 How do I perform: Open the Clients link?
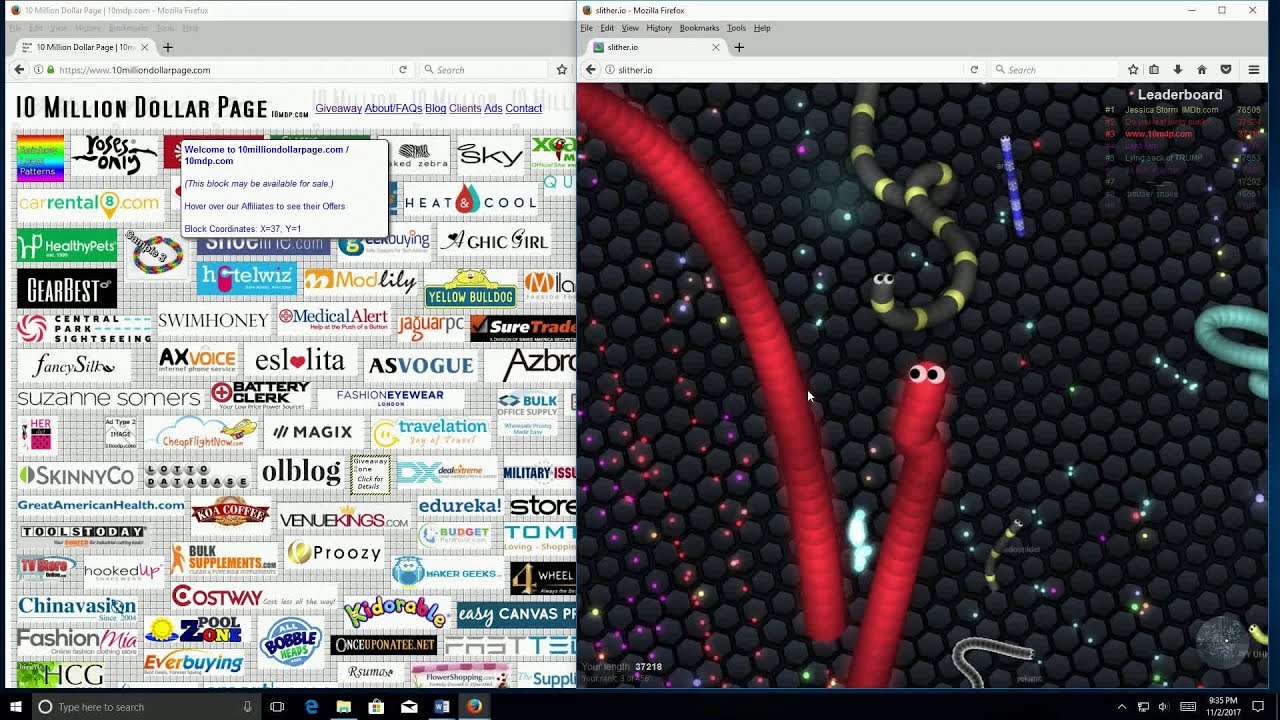coord(465,108)
